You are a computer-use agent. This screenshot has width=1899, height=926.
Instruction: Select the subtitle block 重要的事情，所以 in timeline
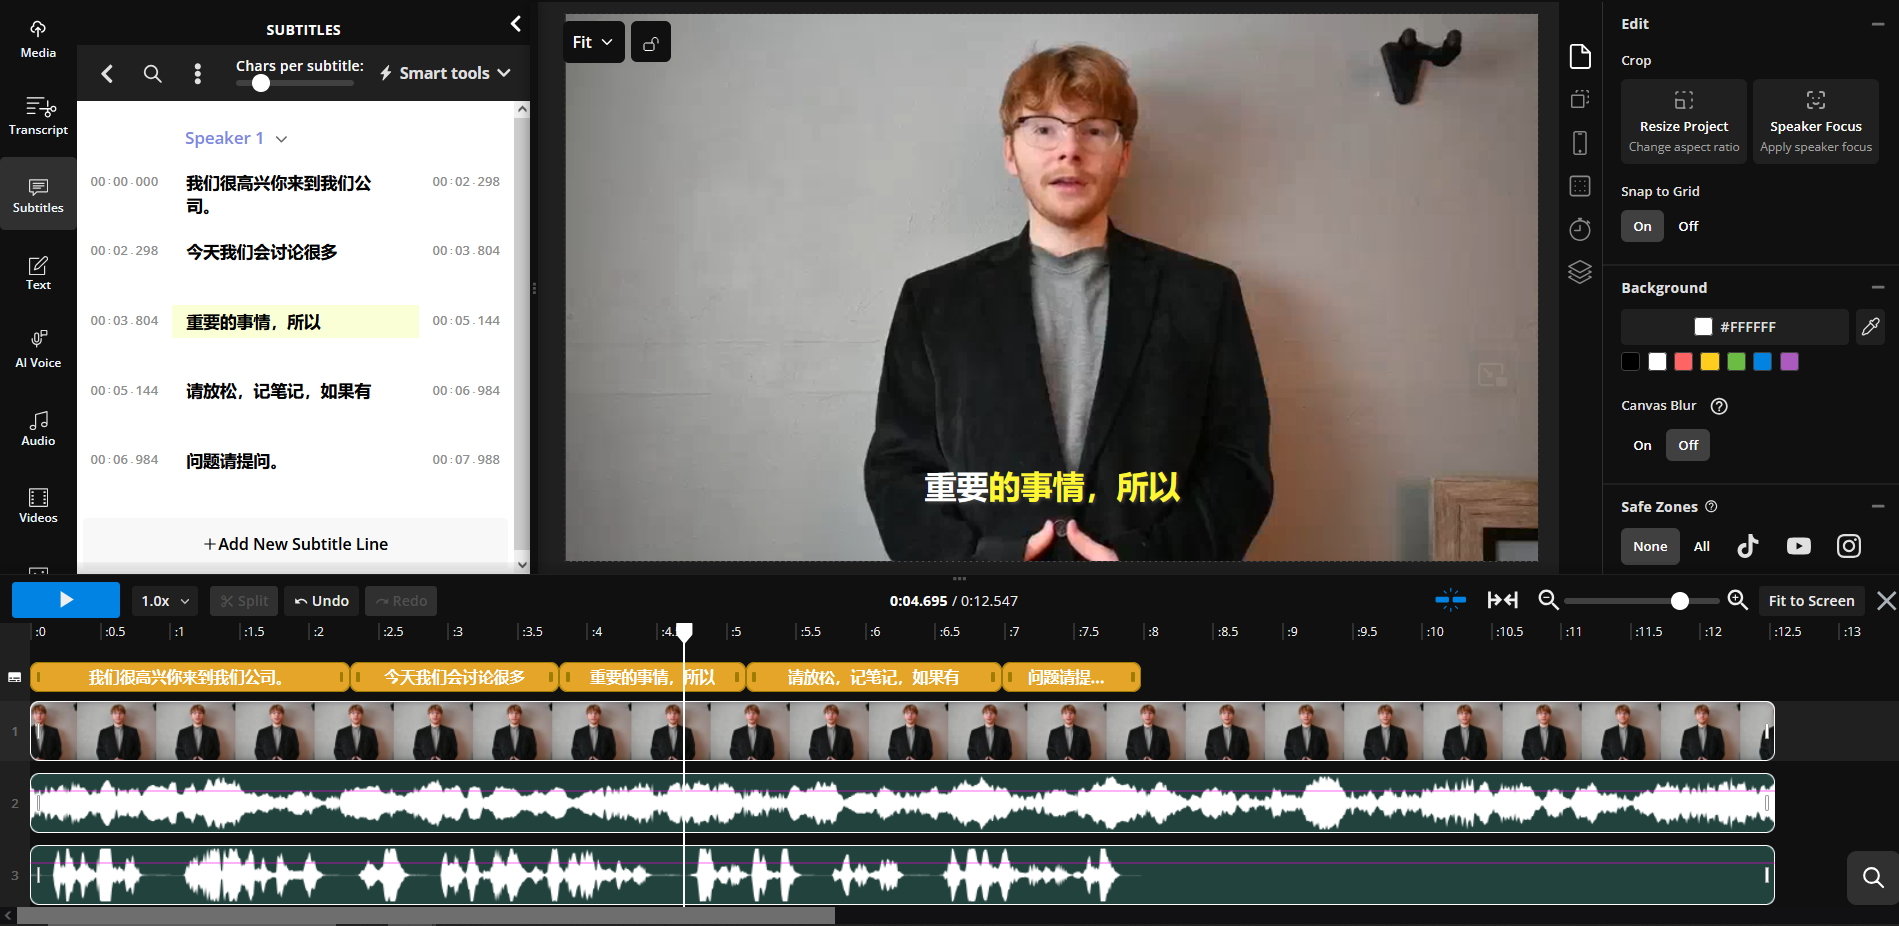651,677
